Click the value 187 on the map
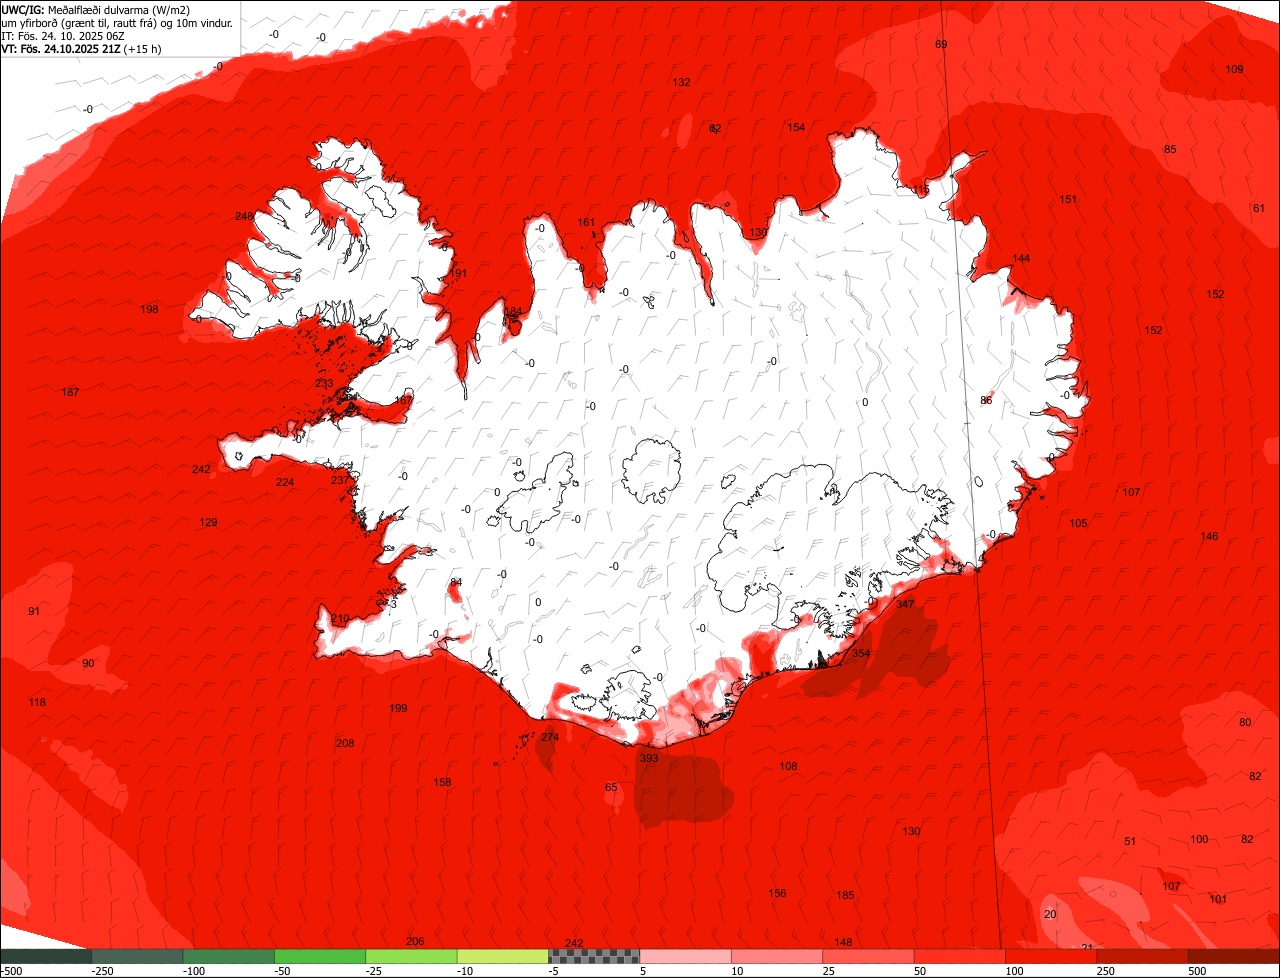1280x978 pixels. [x=70, y=392]
